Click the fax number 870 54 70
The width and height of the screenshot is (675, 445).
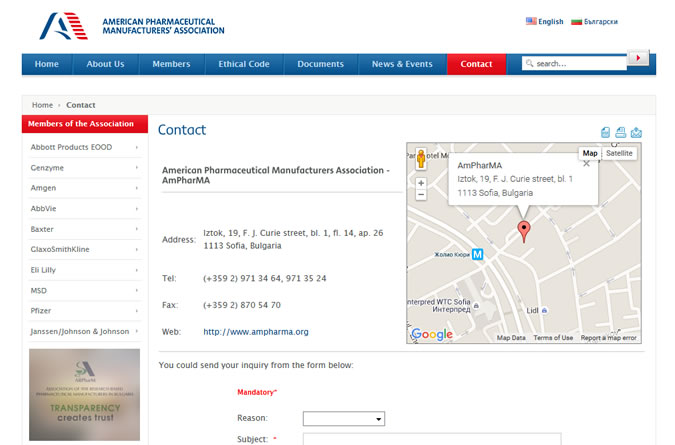[260, 305]
